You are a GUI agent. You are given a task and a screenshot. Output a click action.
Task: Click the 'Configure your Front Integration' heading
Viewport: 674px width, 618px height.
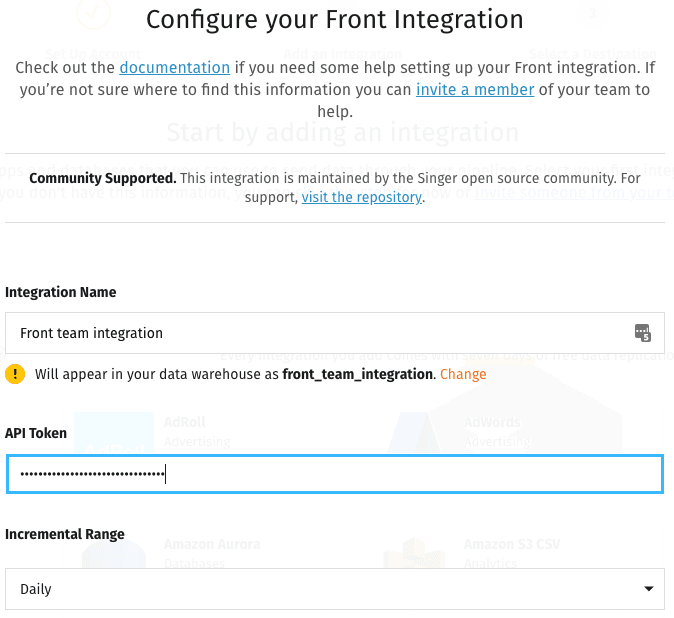tap(335, 20)
